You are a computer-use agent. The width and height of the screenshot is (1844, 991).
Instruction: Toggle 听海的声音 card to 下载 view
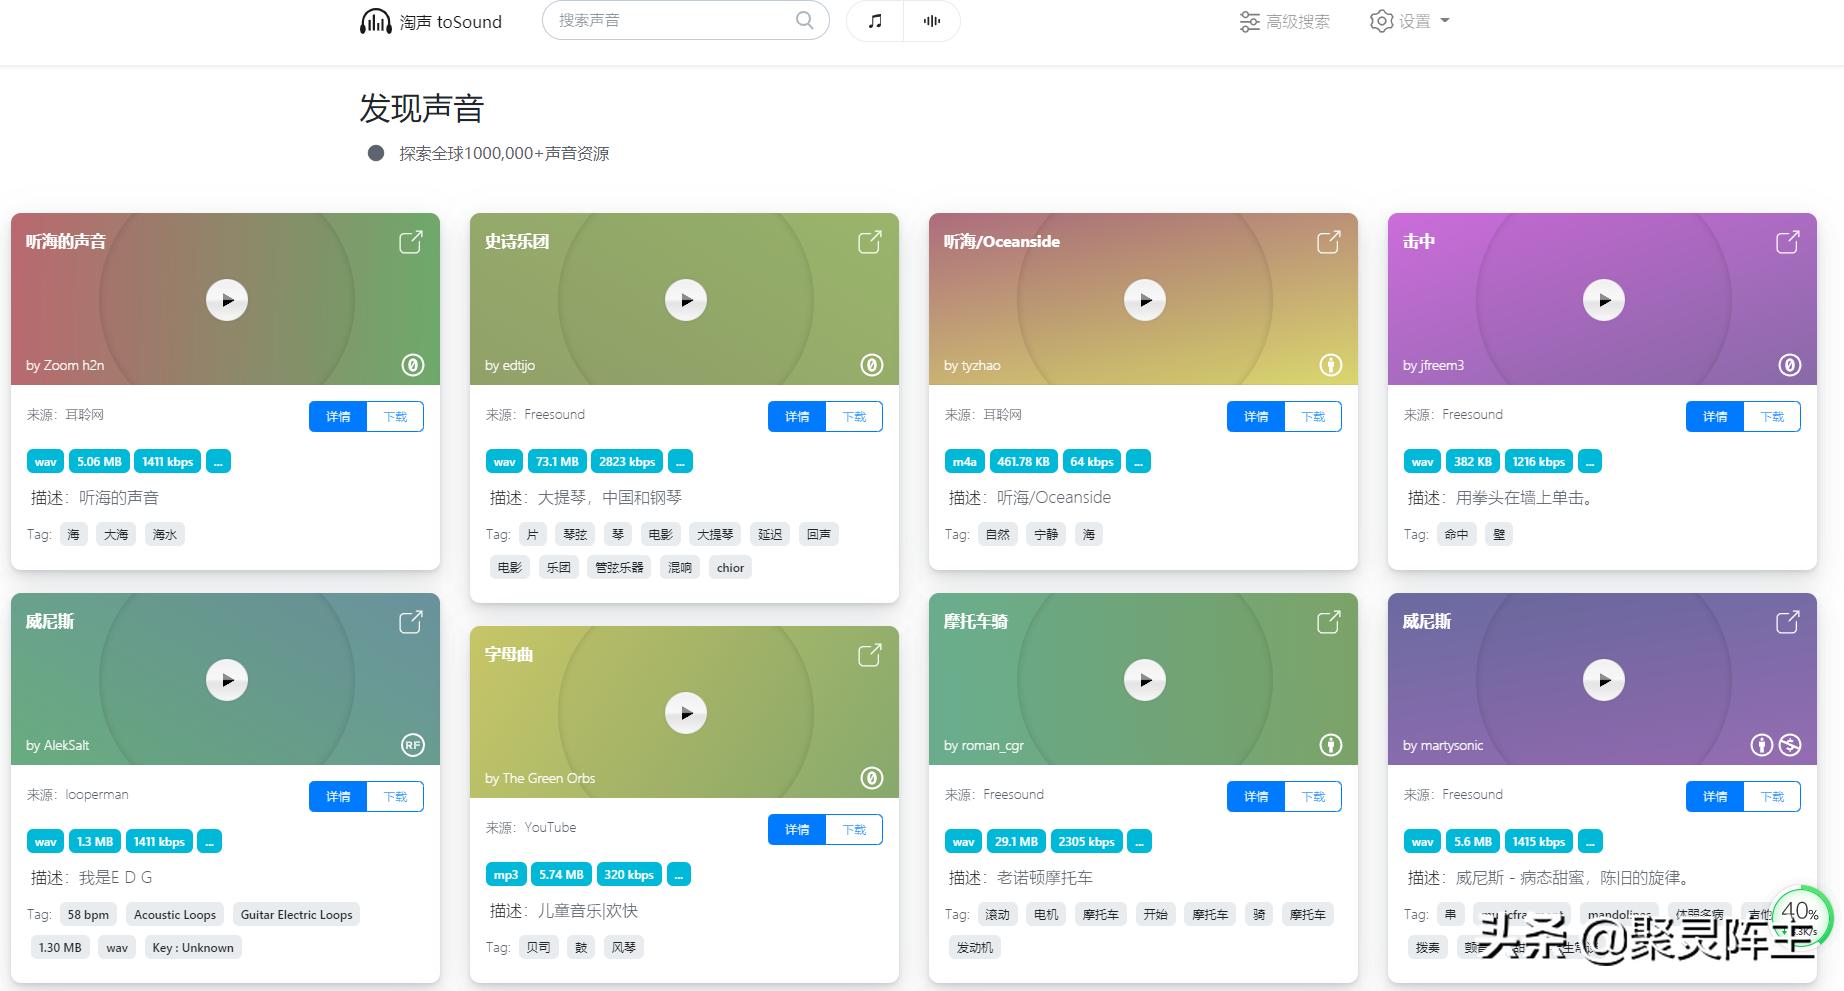coord(395,416)
